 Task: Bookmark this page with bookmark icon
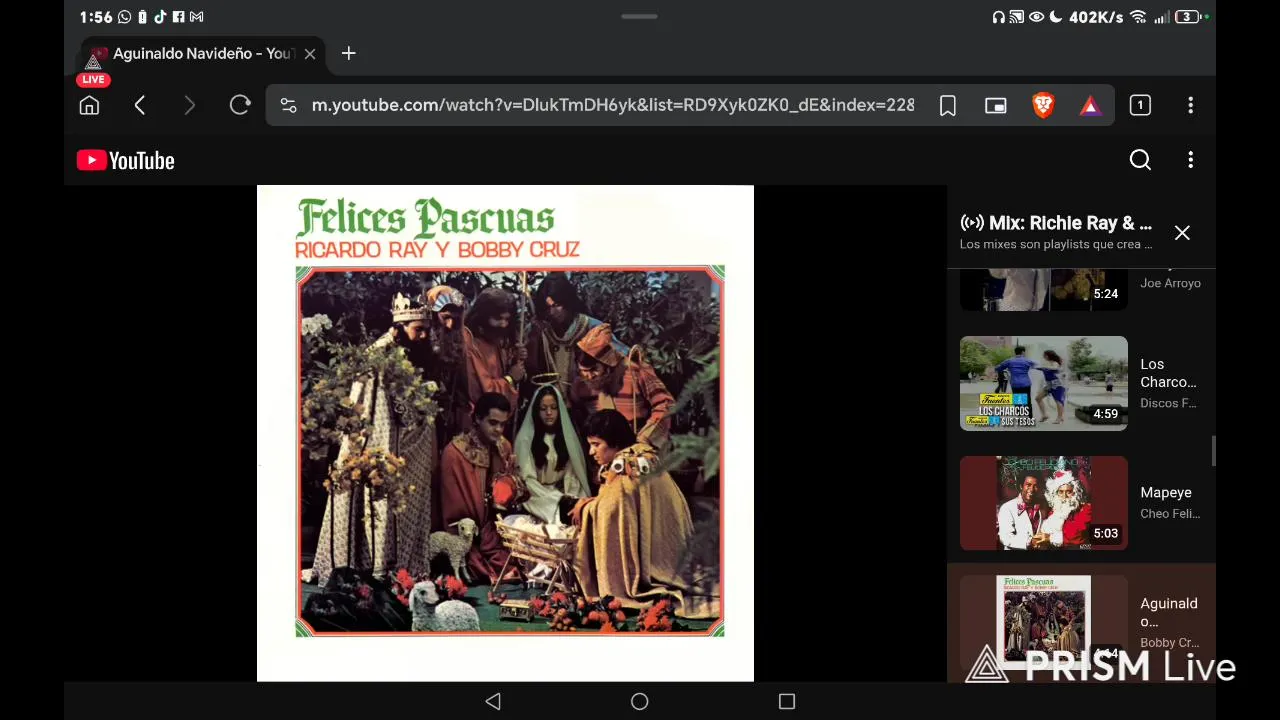(948, 105)
